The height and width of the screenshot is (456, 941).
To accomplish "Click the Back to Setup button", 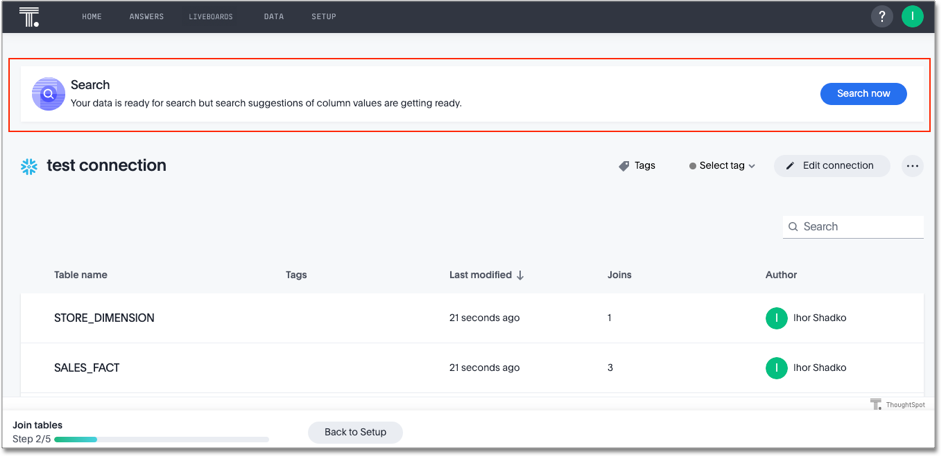I will coord(355,432).
